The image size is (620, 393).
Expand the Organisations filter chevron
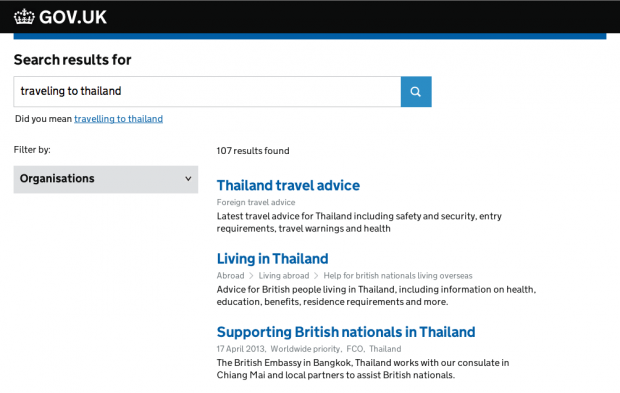coord(188,179)
